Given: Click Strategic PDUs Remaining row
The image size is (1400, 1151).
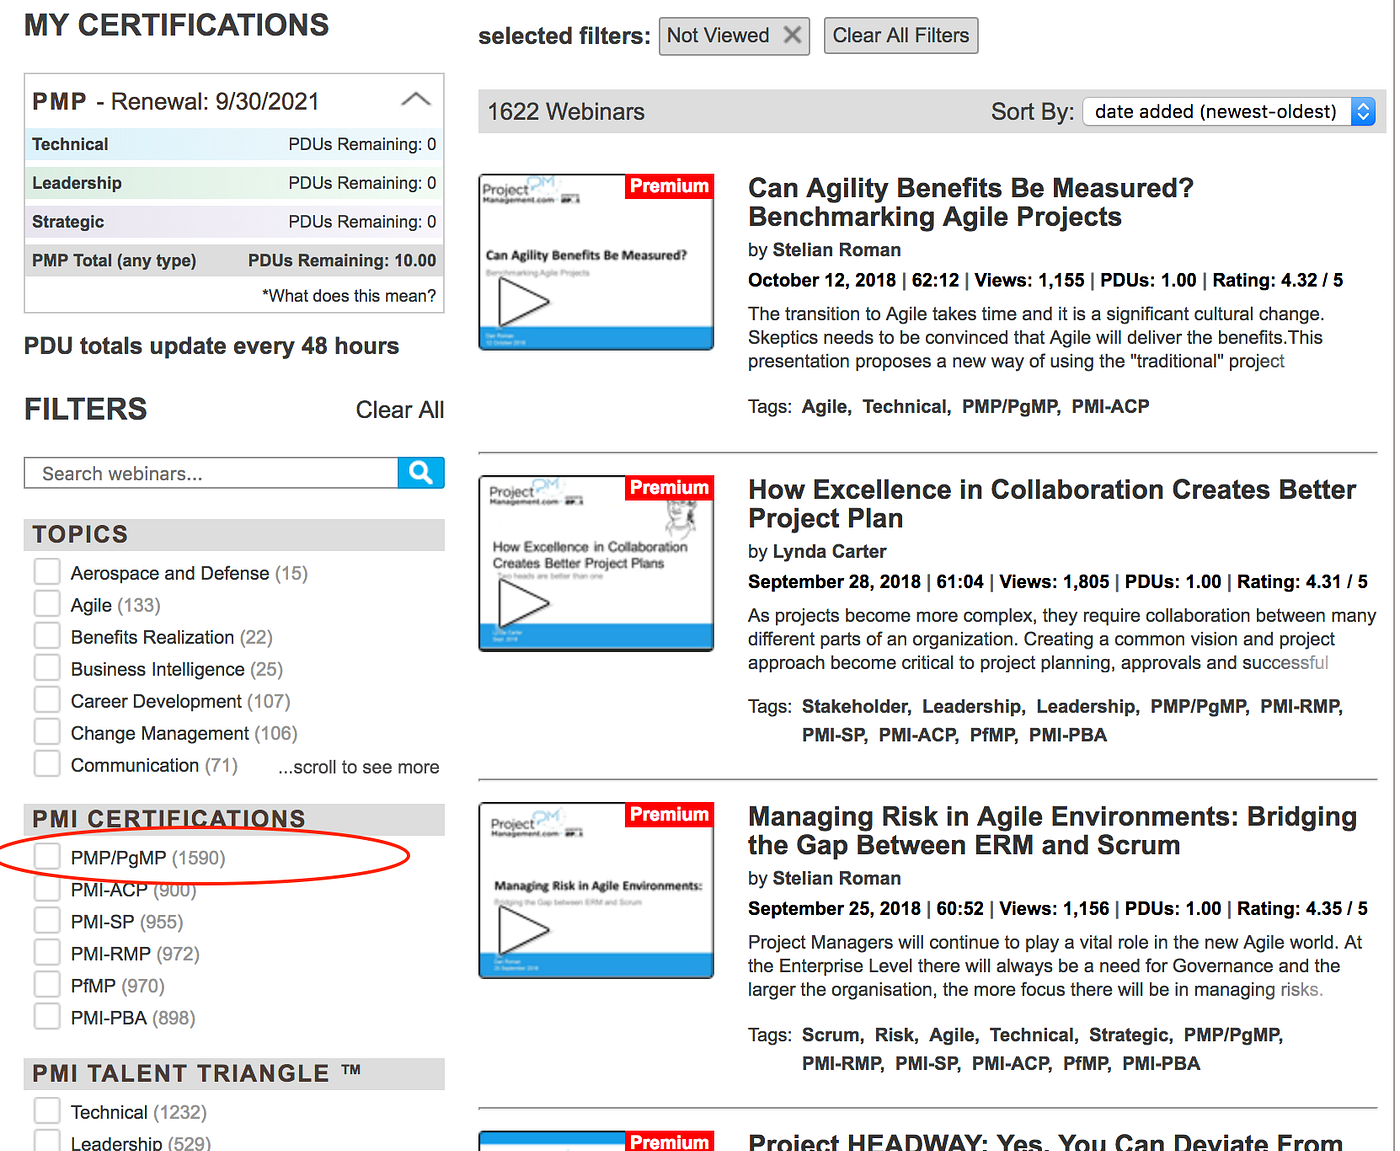Looking at the screenshot, I should [x=234, y=222].
